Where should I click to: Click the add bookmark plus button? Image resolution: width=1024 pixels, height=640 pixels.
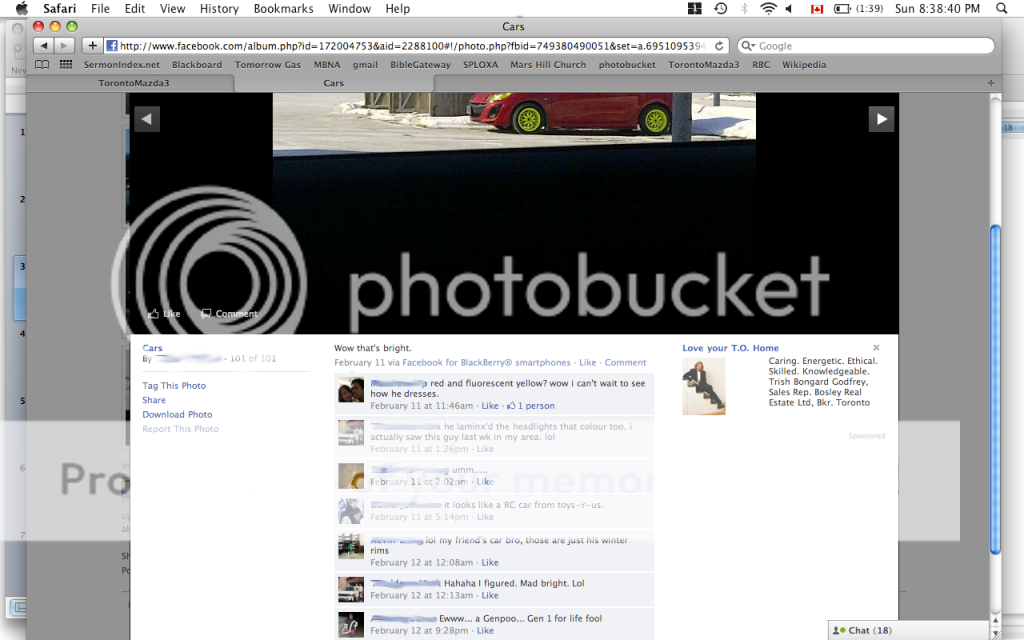92,46
